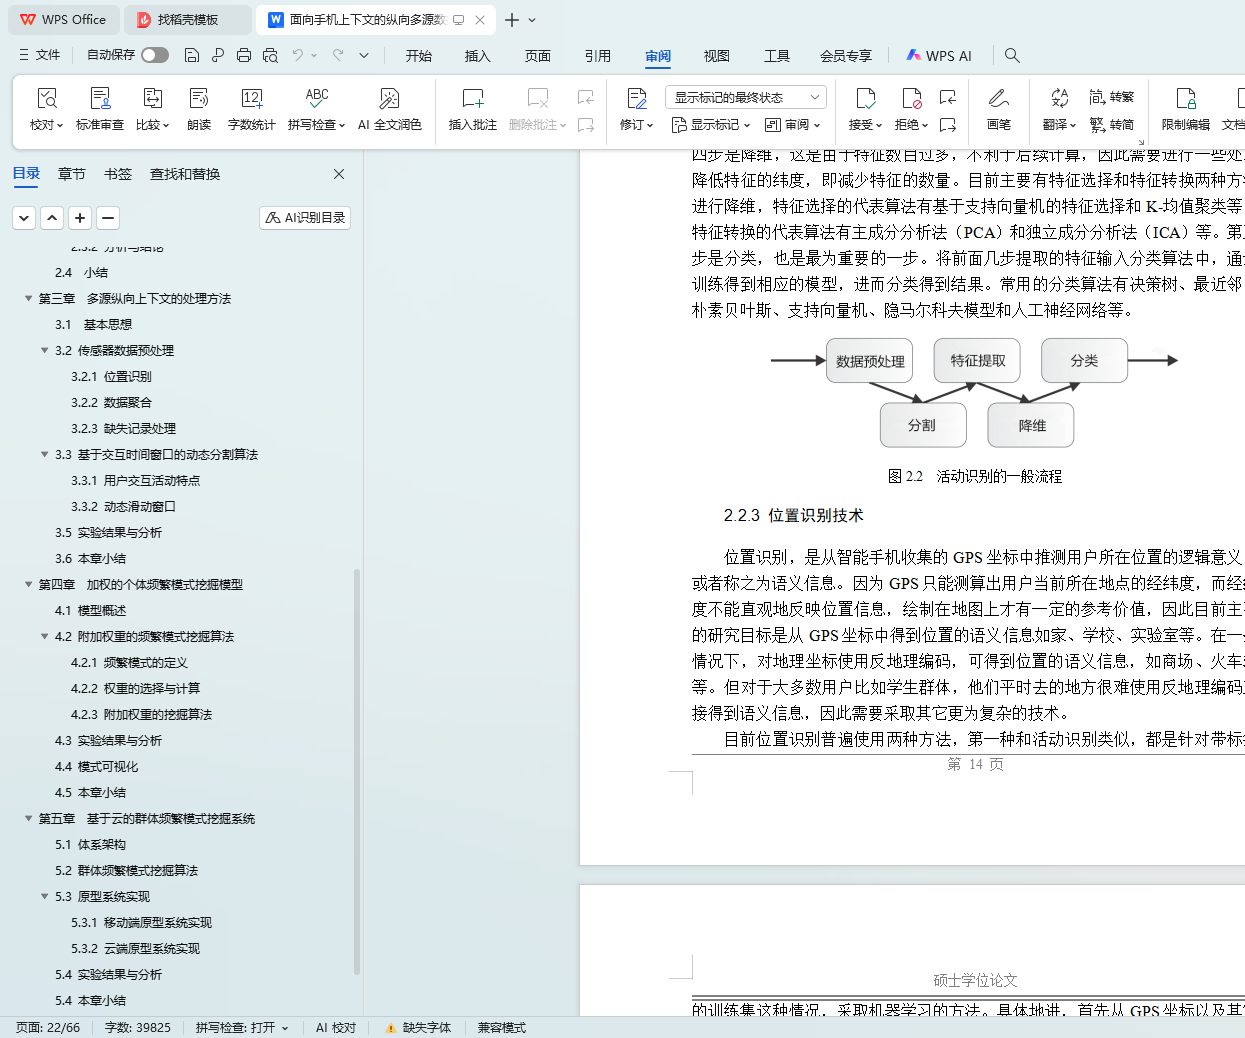1245x1038 pixels.
Task: Switch to the 开始 ribbon tab
Action: [419, 56]
